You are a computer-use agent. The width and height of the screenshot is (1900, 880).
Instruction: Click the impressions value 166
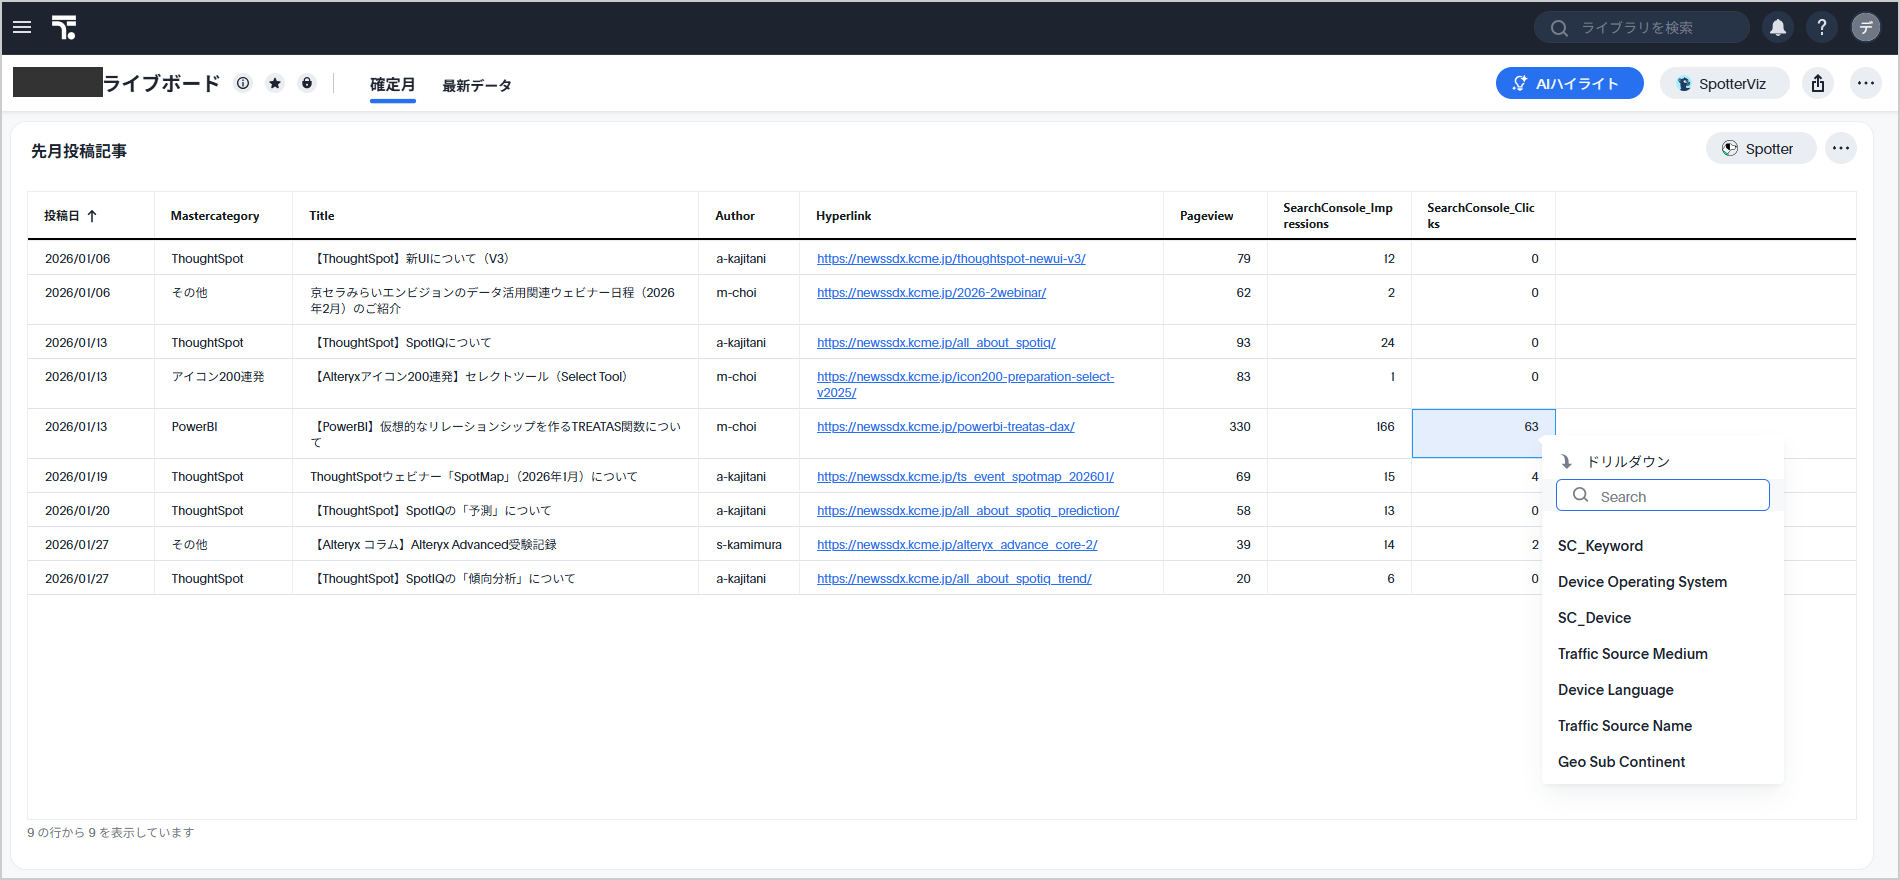(x=1385, y=427)
